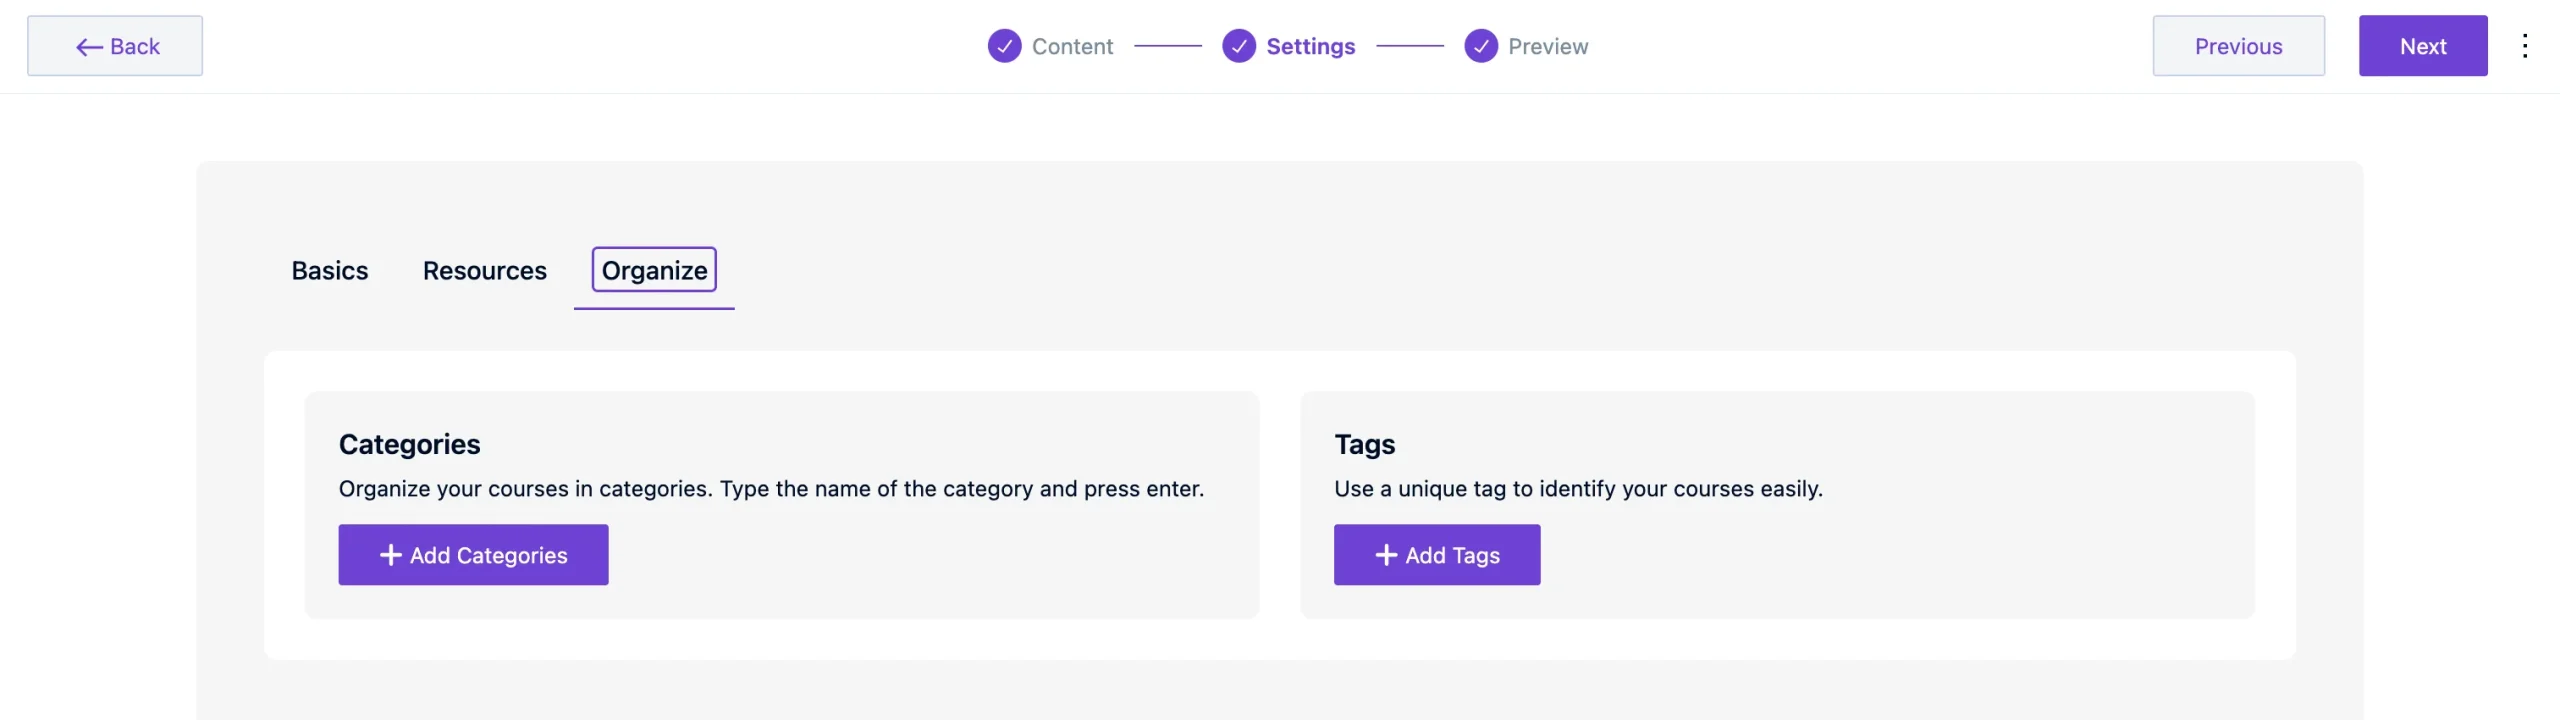Select the Organize tab
This screenshot has height=720, width=2560.
654,270
